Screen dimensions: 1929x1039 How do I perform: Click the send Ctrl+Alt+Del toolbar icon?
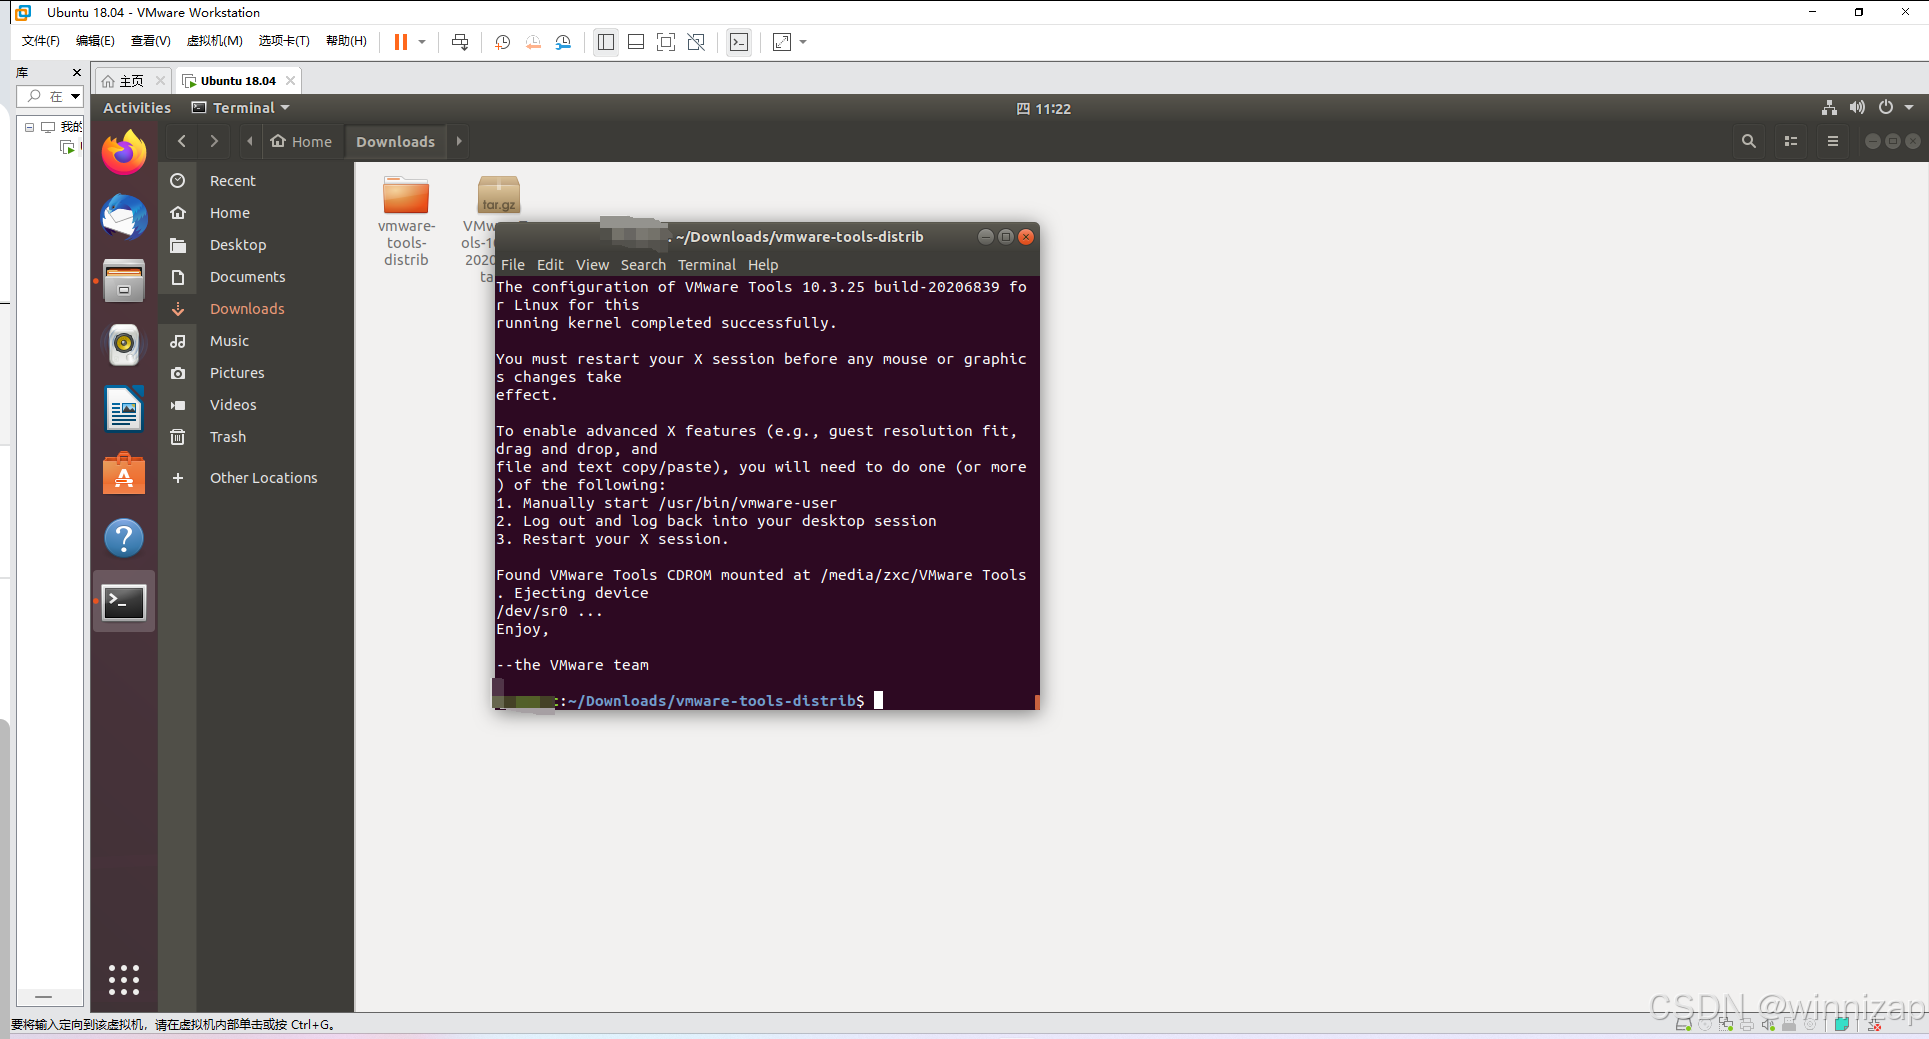(460, 42)
